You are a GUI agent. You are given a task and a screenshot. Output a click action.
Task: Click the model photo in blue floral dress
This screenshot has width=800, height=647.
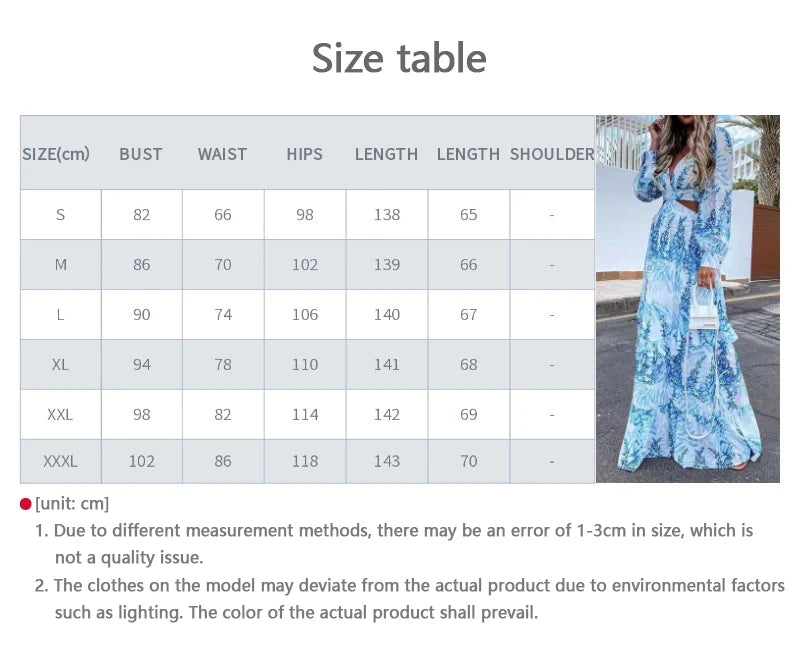pyautogui.click(x=687, y=298)
